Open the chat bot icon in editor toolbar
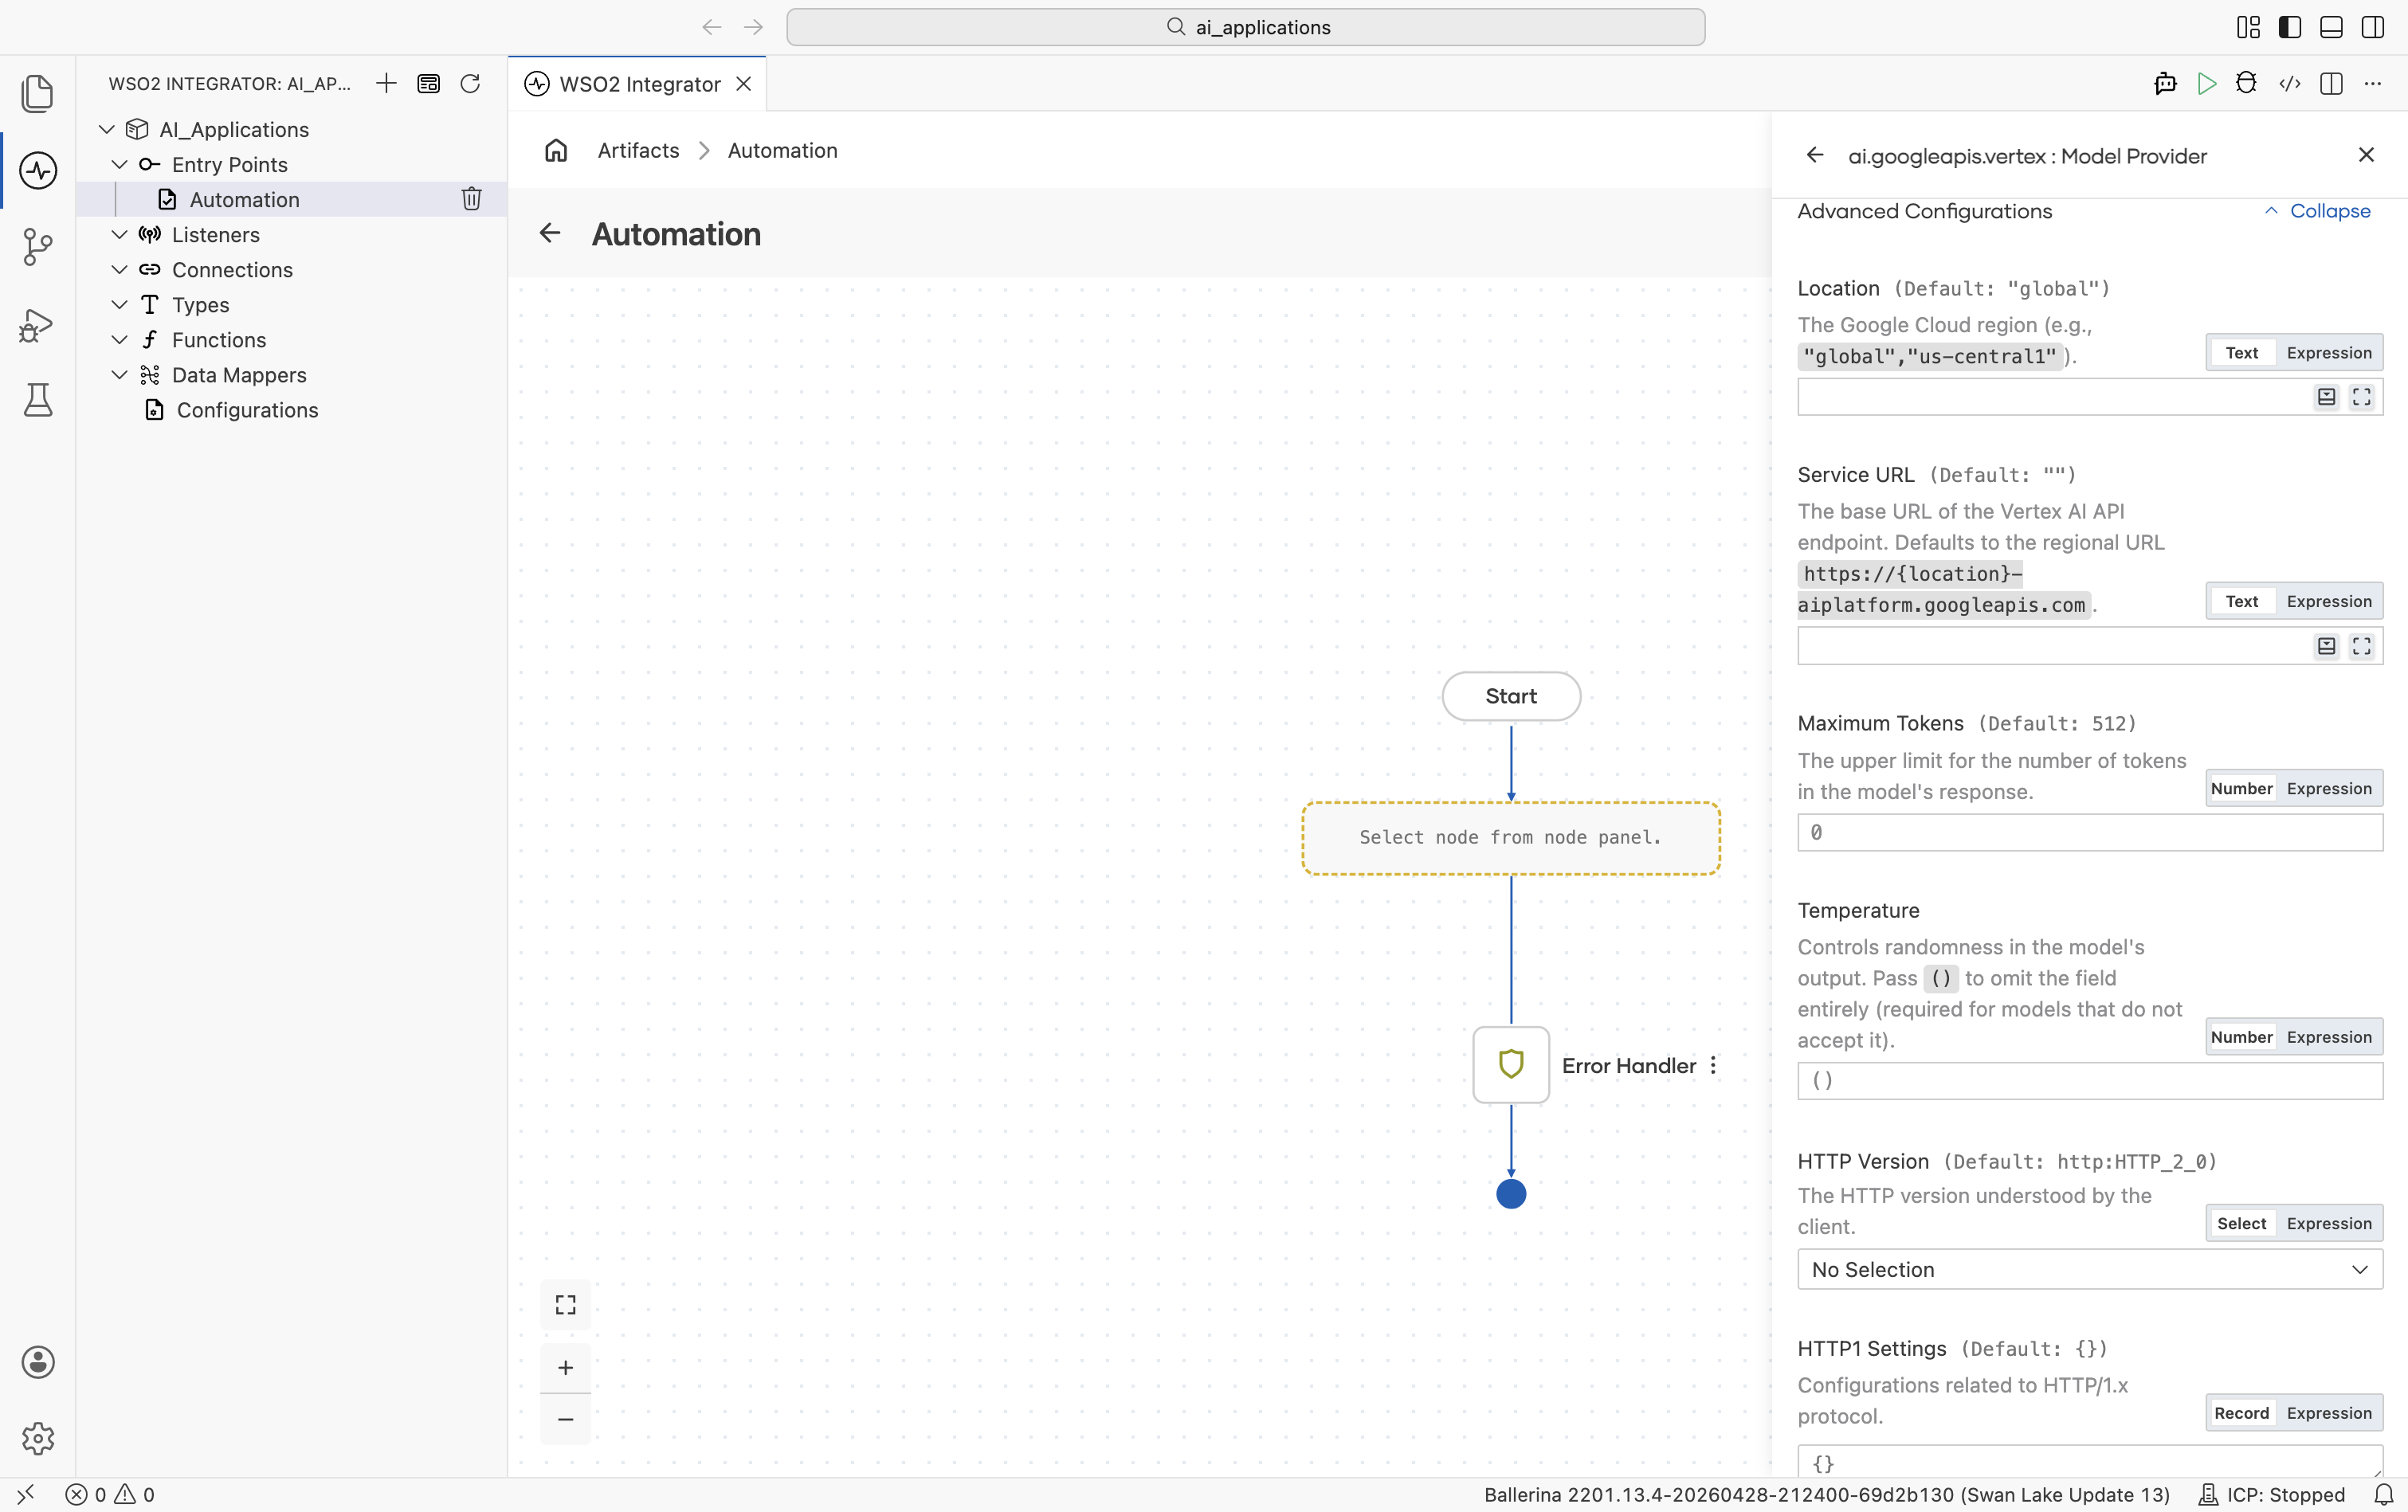 (2165, 83)
